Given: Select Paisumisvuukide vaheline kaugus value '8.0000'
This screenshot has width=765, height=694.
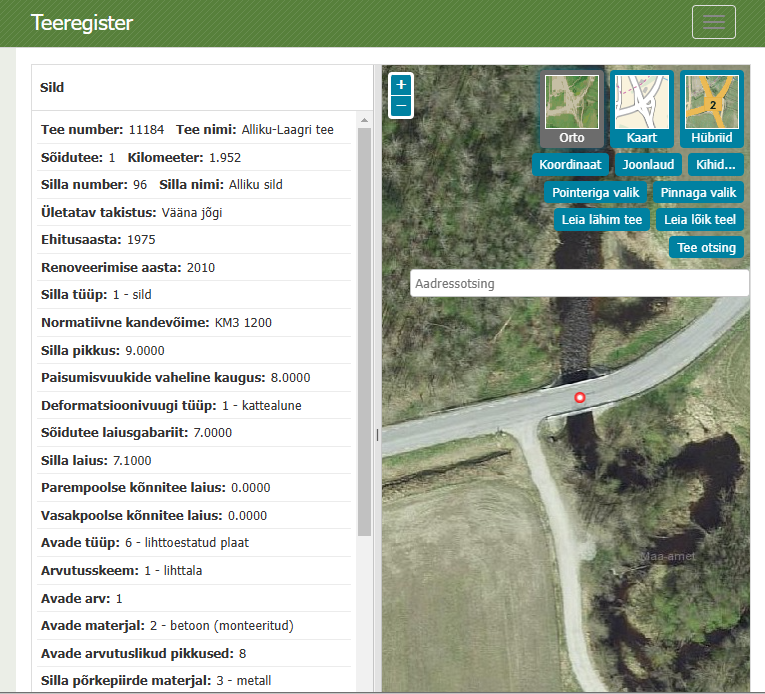Looking at the screenshot, I should tap(290, 378).
